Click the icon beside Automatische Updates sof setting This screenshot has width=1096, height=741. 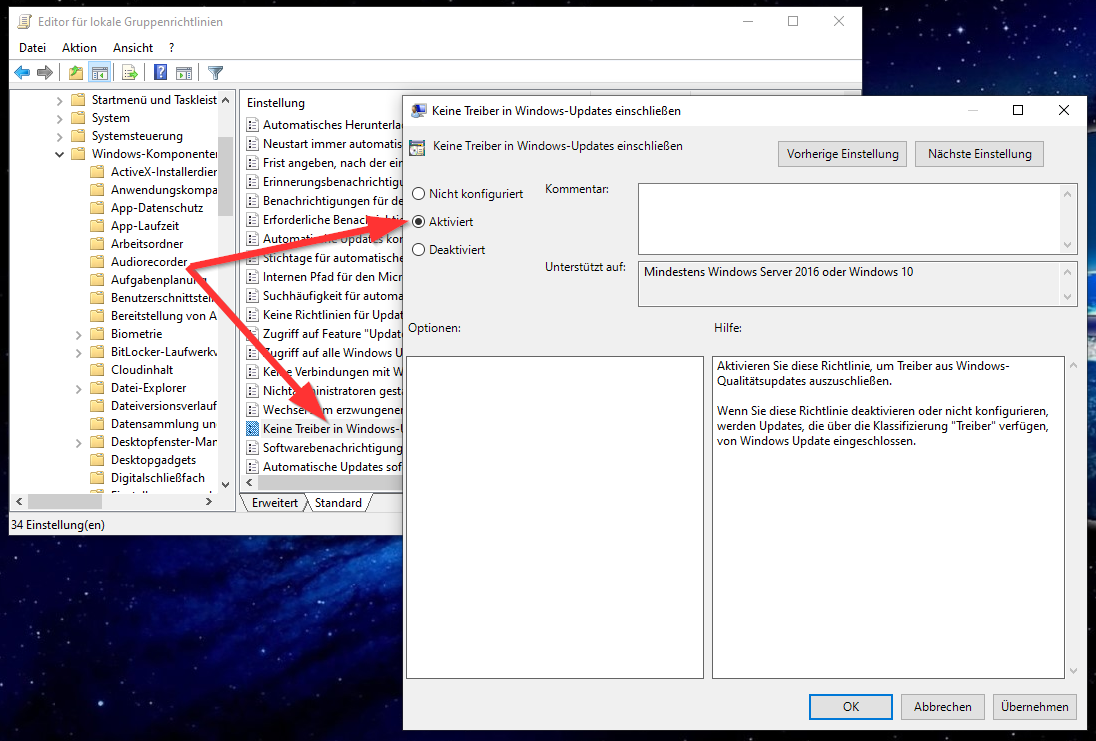(252, 466)
